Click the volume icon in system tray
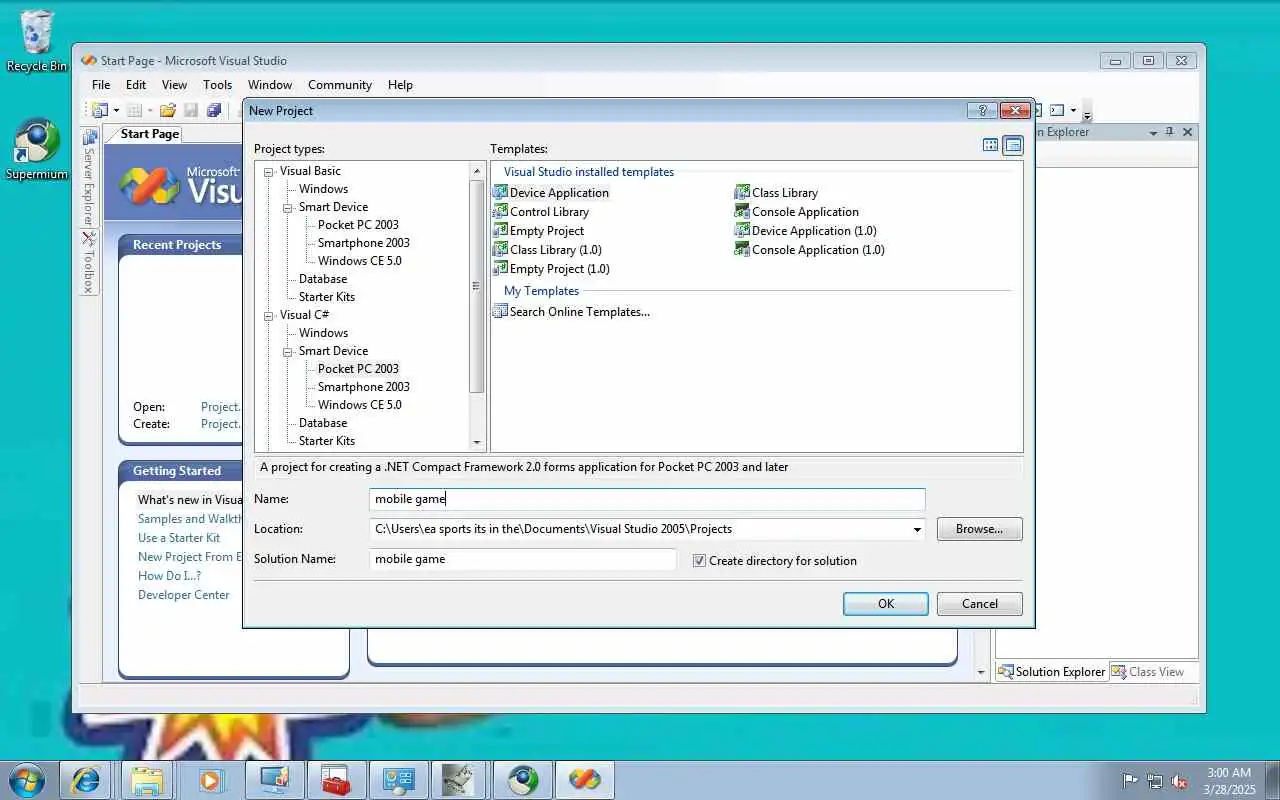Image resolution: width=1280 pixels, height=800 pixels. [x=1180, y=781]
